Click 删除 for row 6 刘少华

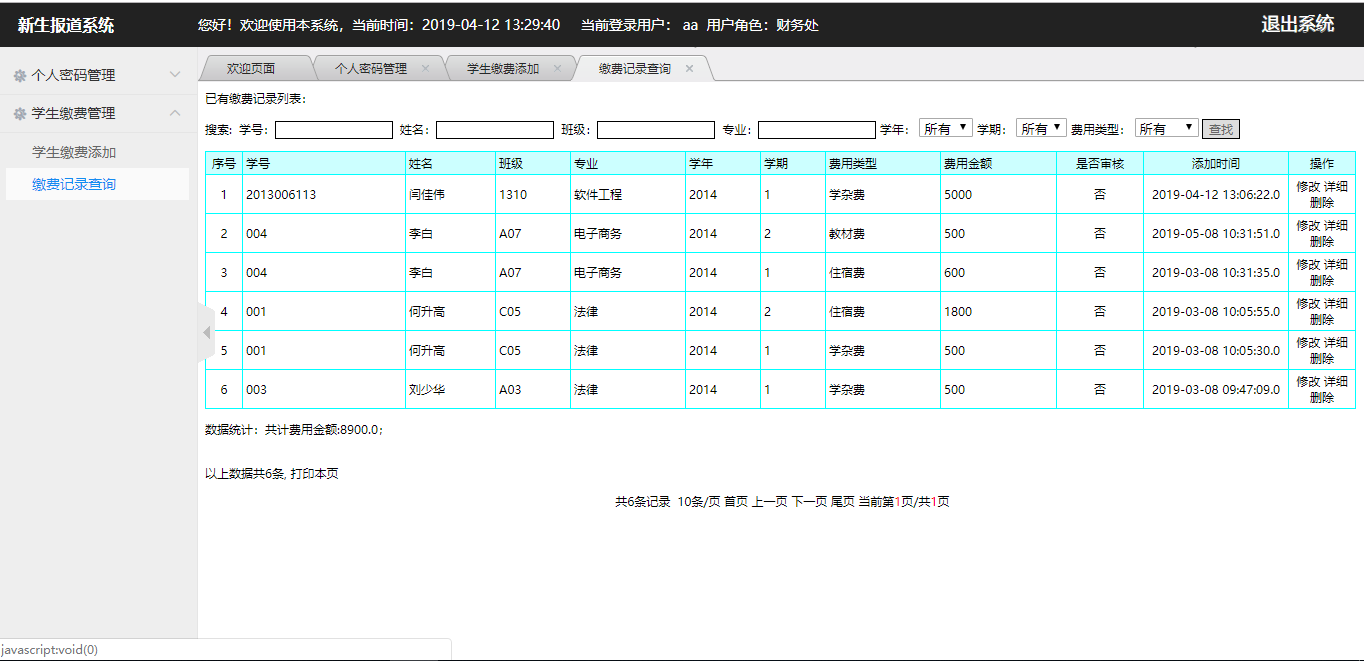[x=1322, y=398]
